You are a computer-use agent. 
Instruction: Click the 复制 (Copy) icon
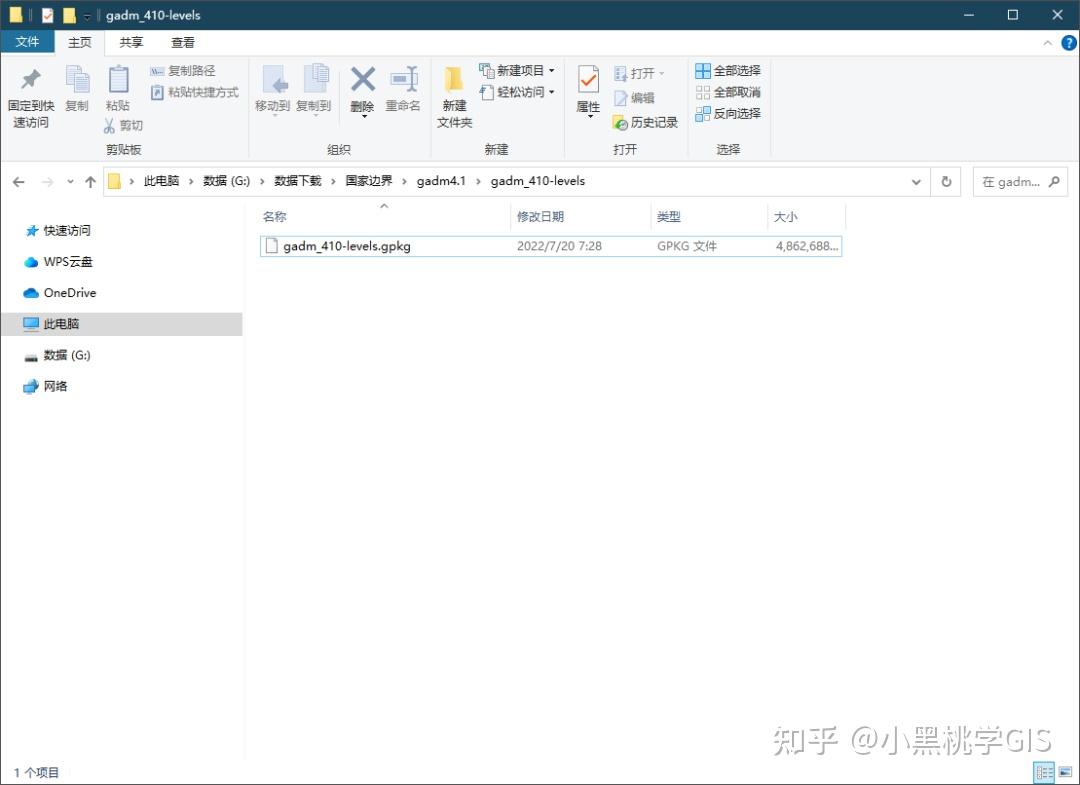click(77, 92)
